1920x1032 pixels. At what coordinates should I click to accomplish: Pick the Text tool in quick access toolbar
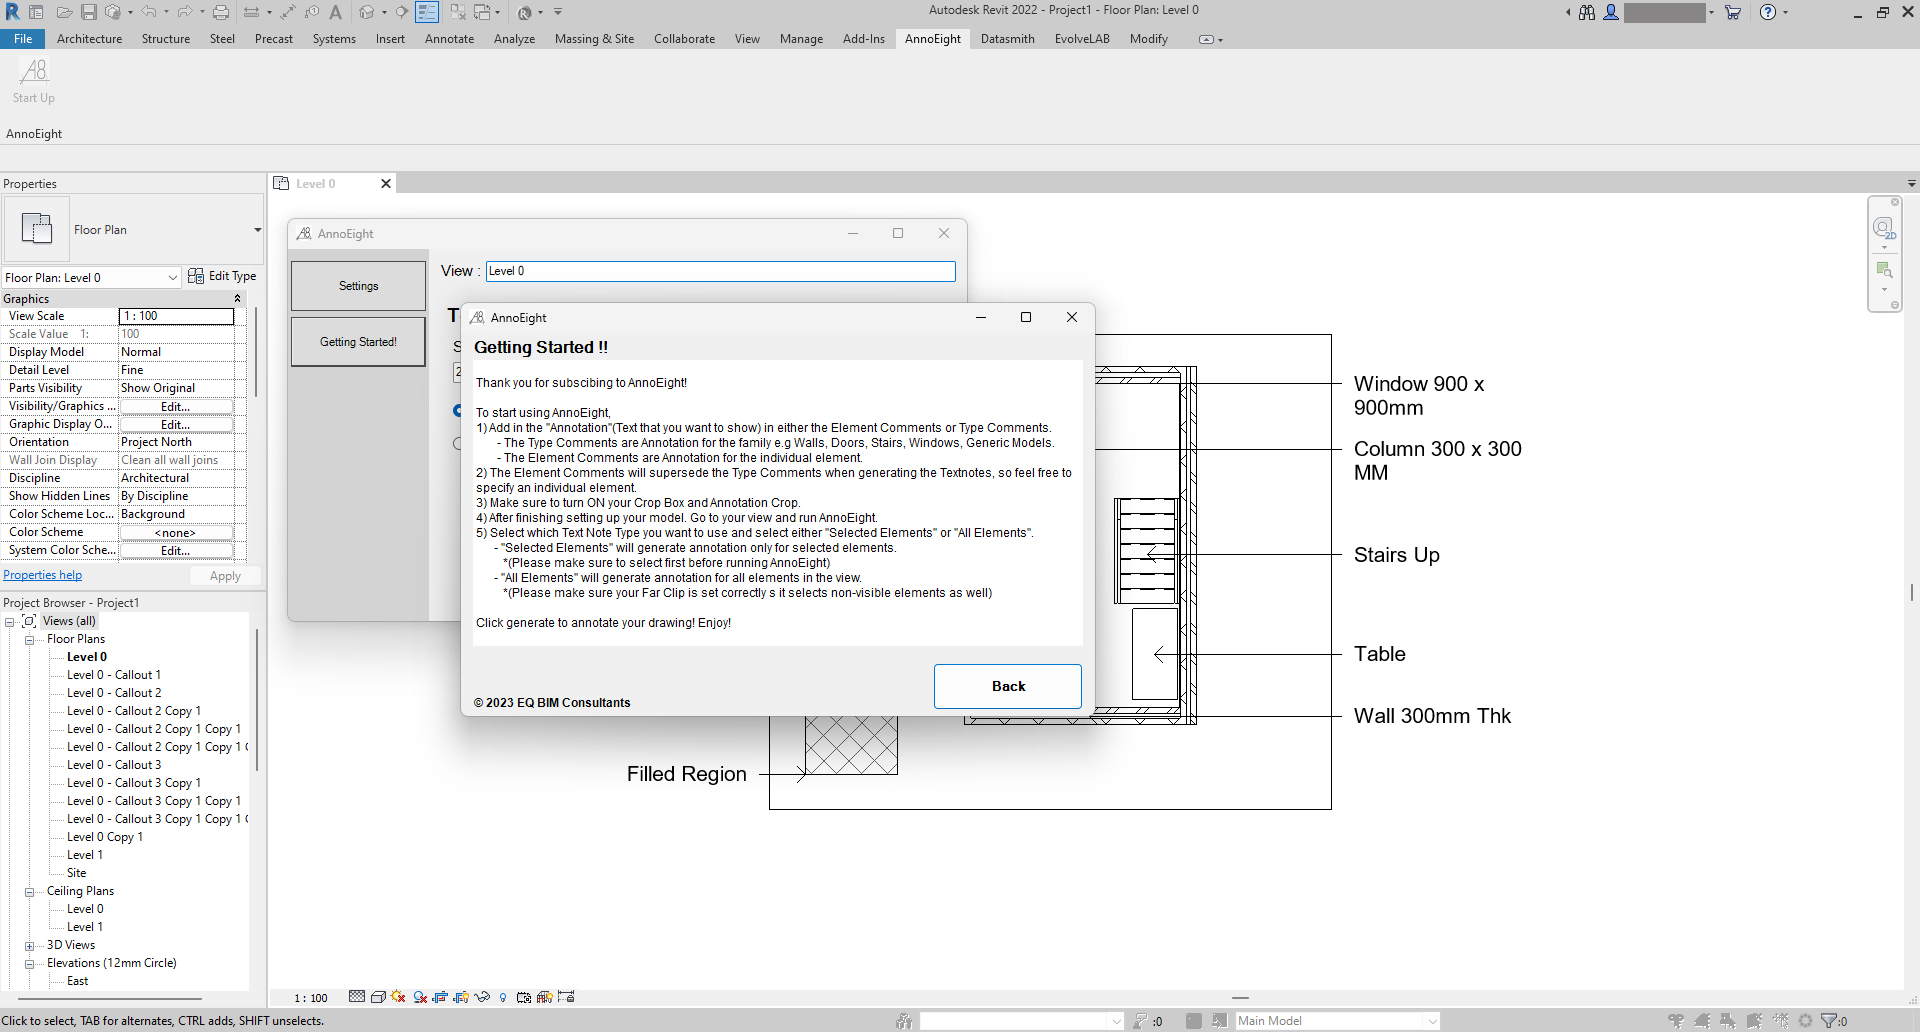336,12
